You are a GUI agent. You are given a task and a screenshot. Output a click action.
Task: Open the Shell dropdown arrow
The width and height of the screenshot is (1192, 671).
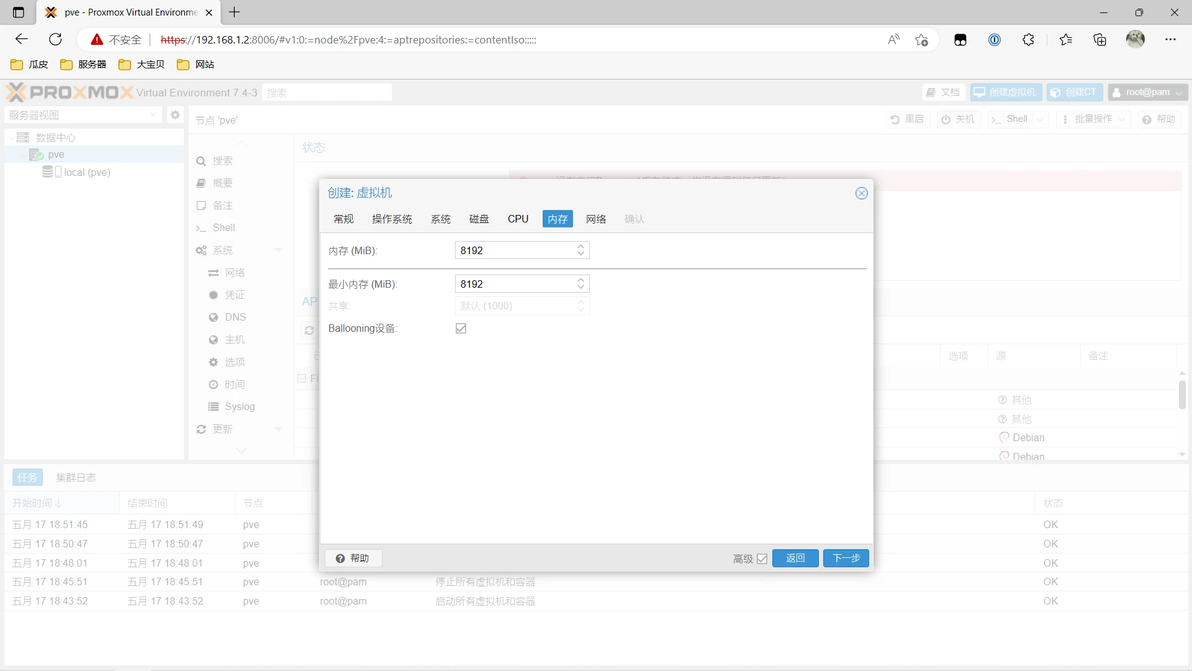(1040, 119)
